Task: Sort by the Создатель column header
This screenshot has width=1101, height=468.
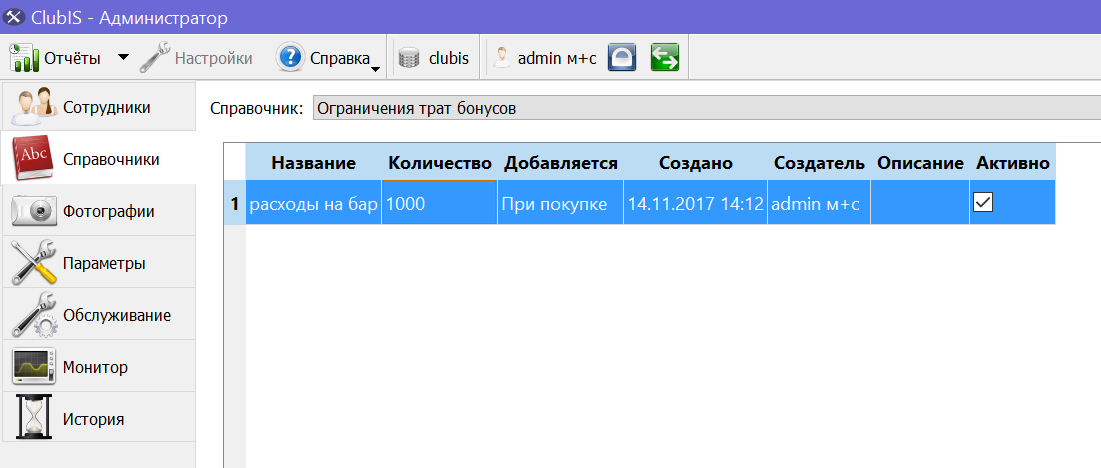Action: pos(819,163)
